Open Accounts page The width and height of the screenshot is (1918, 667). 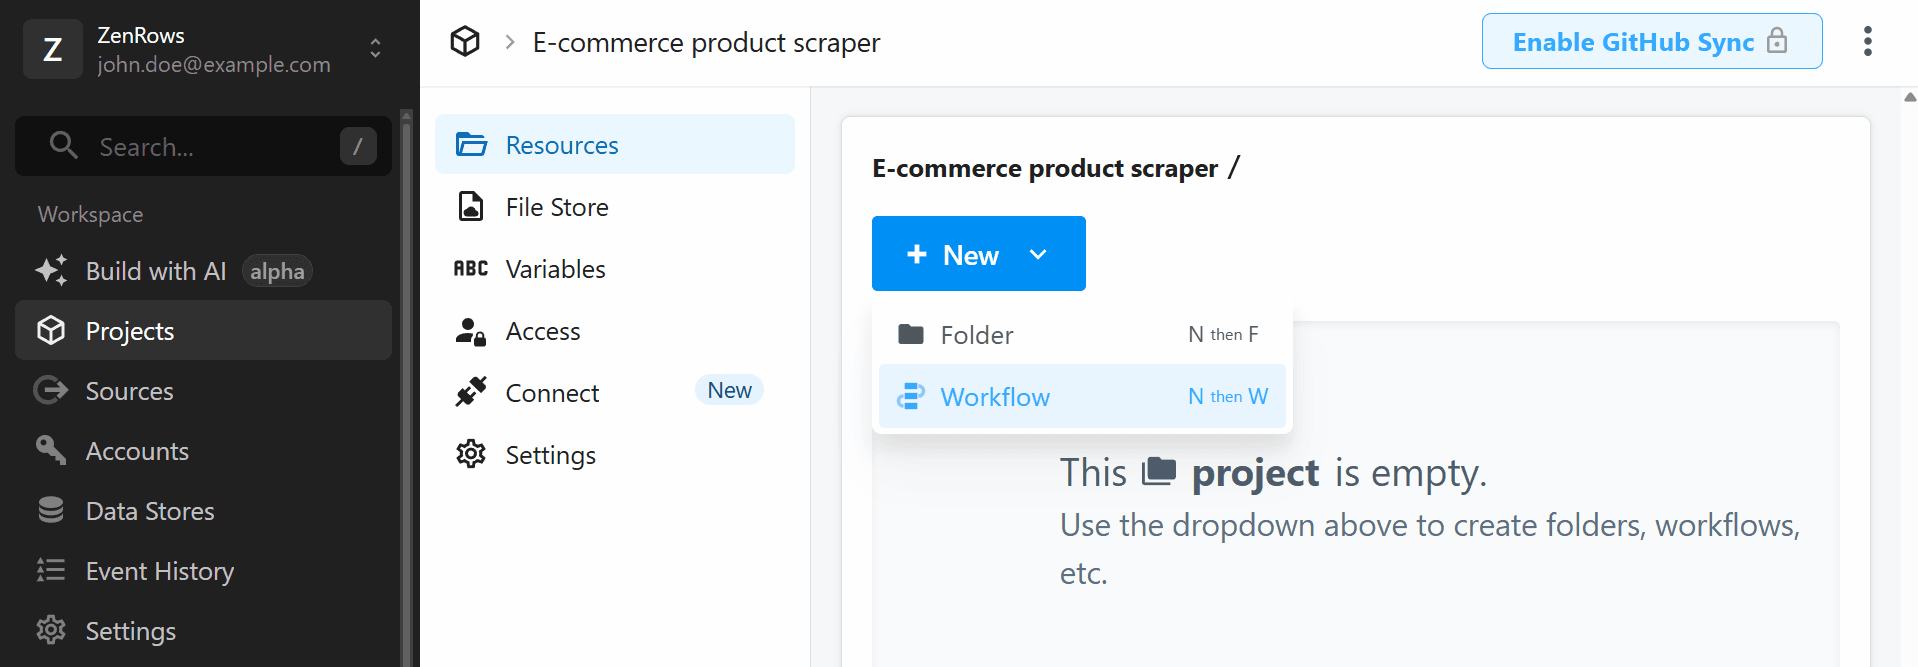click(x=203, y=451)
